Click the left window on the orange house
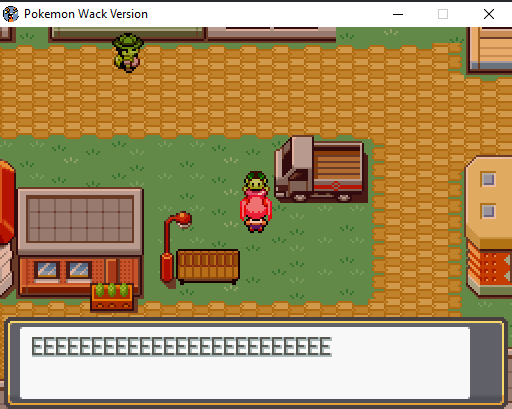Image resolution: width=512 pixels, height=409 pixels. (x=47, y=270)
